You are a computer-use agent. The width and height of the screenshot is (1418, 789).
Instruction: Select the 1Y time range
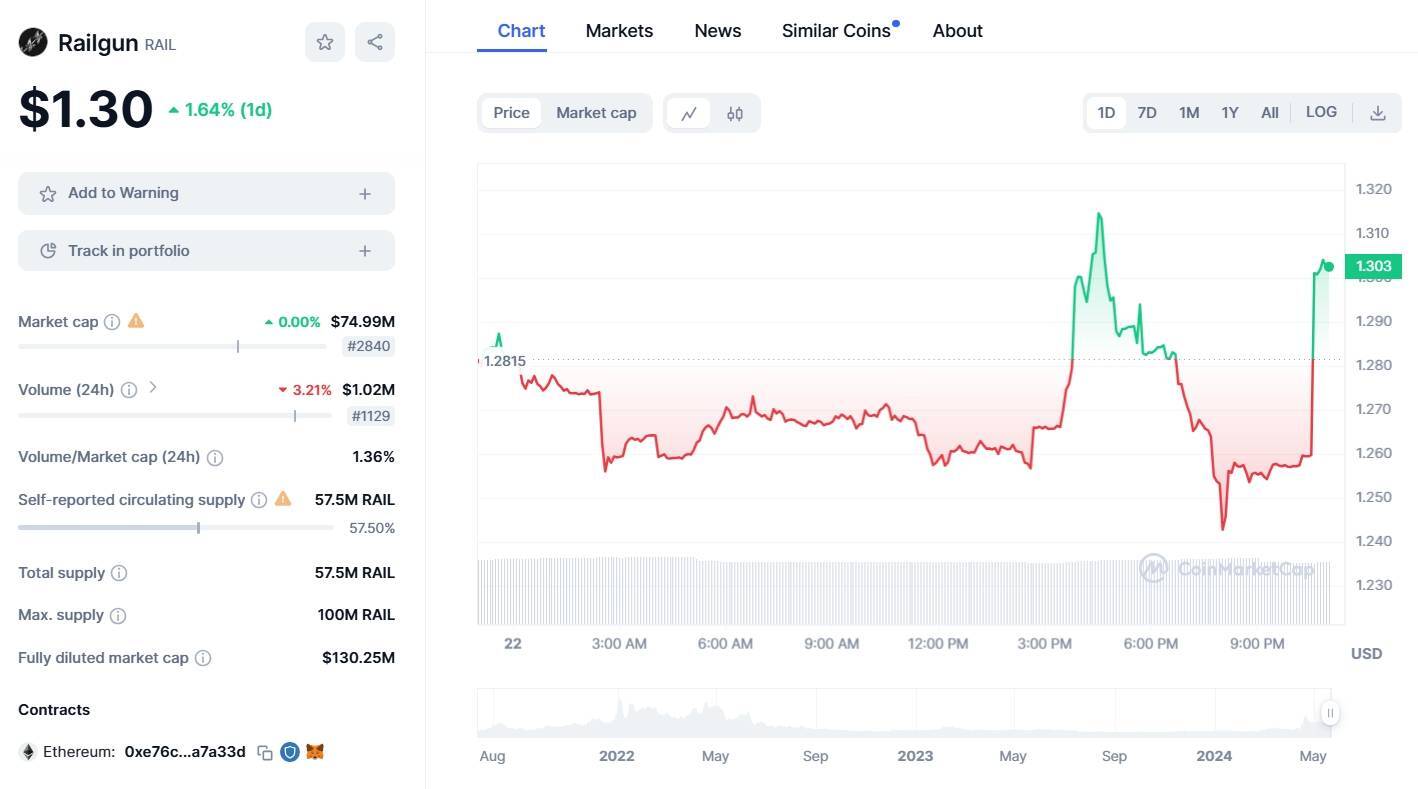tap(1230, 113)
